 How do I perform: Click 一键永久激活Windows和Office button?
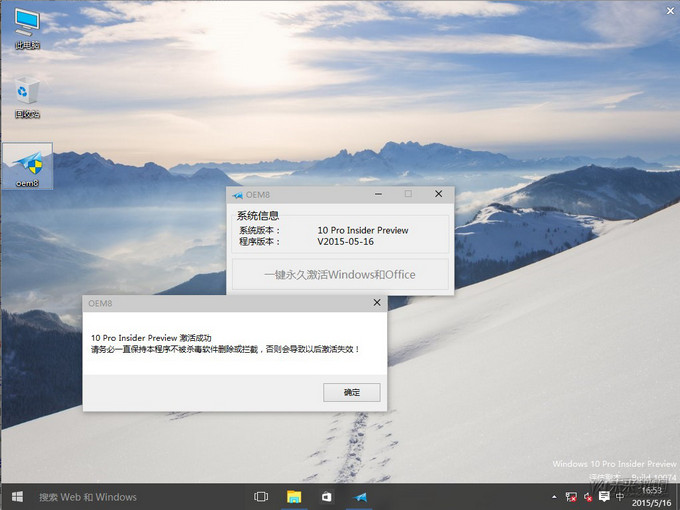click(340, 274)
